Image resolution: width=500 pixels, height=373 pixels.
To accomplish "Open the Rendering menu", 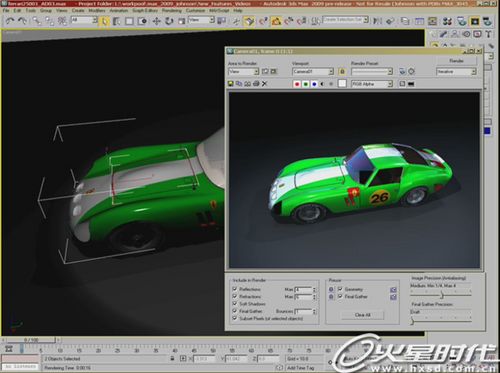I will [x=172, y=11].
